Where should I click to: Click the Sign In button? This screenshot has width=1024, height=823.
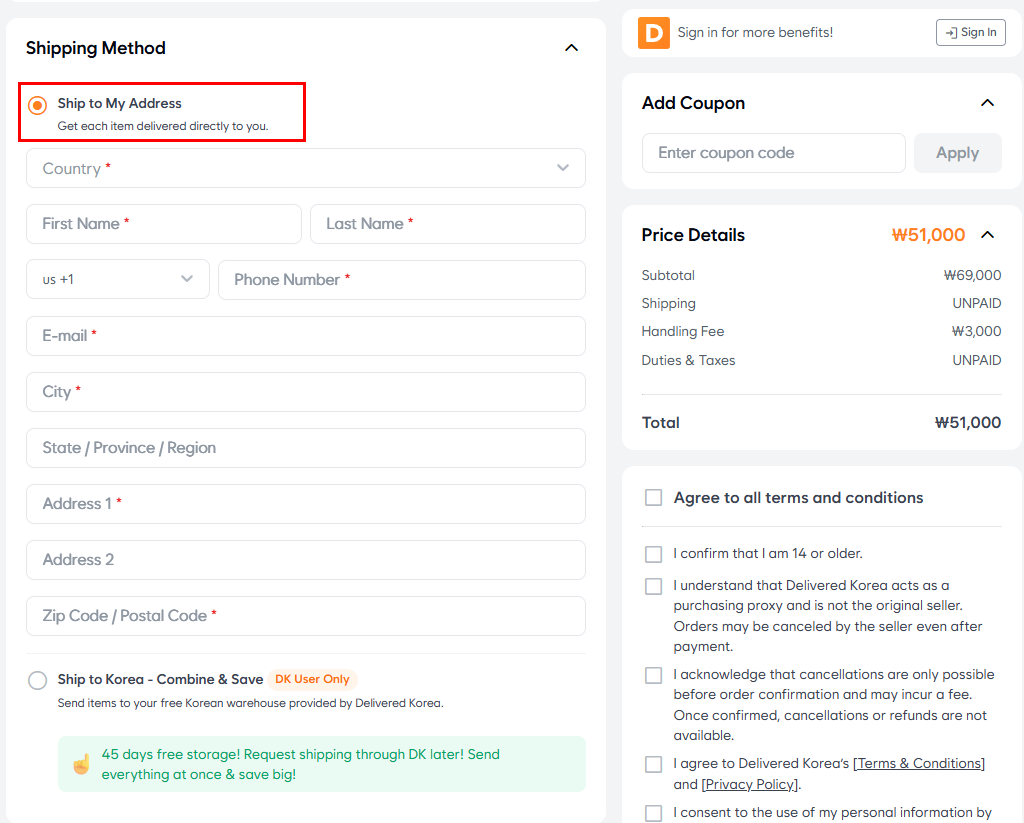click(970, 33)
